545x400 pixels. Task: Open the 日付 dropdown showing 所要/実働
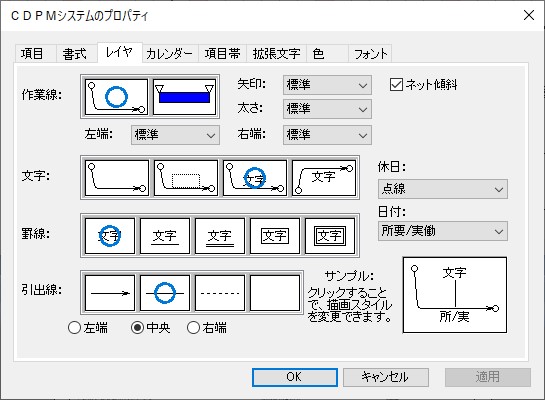point(443,231)
